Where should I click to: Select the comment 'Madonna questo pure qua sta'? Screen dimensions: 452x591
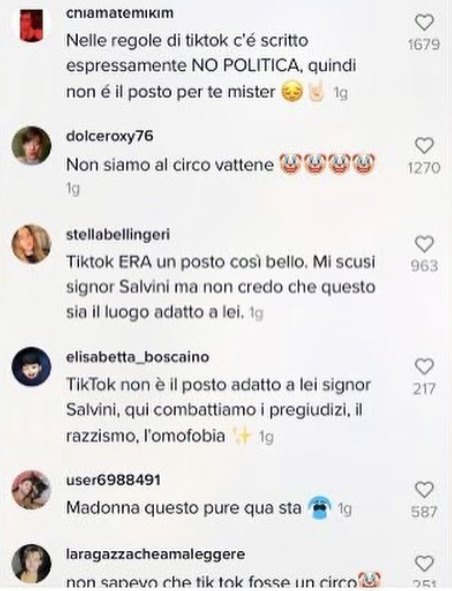[184, 508]
